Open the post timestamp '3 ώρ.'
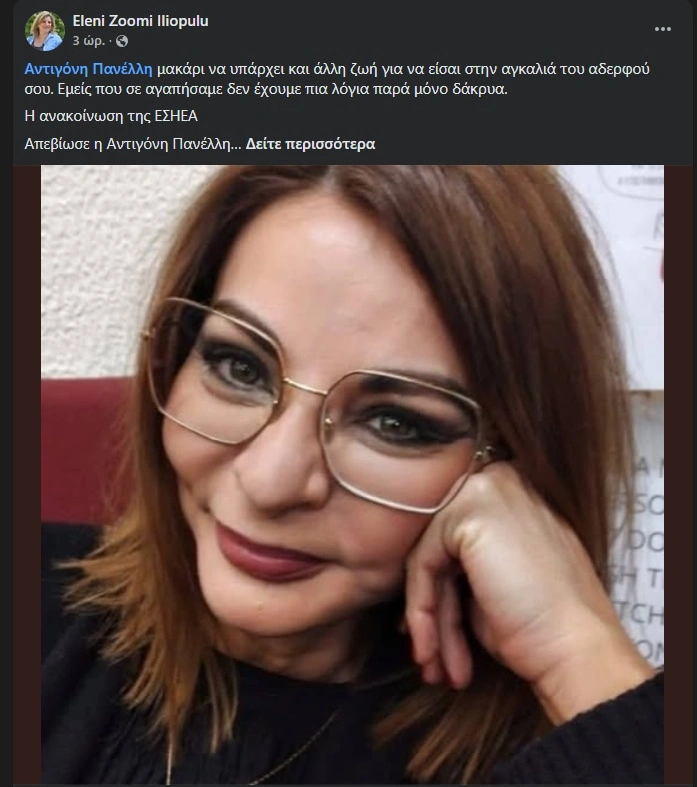Viewport: 697px width, 787px height. (x=88, y=41)
